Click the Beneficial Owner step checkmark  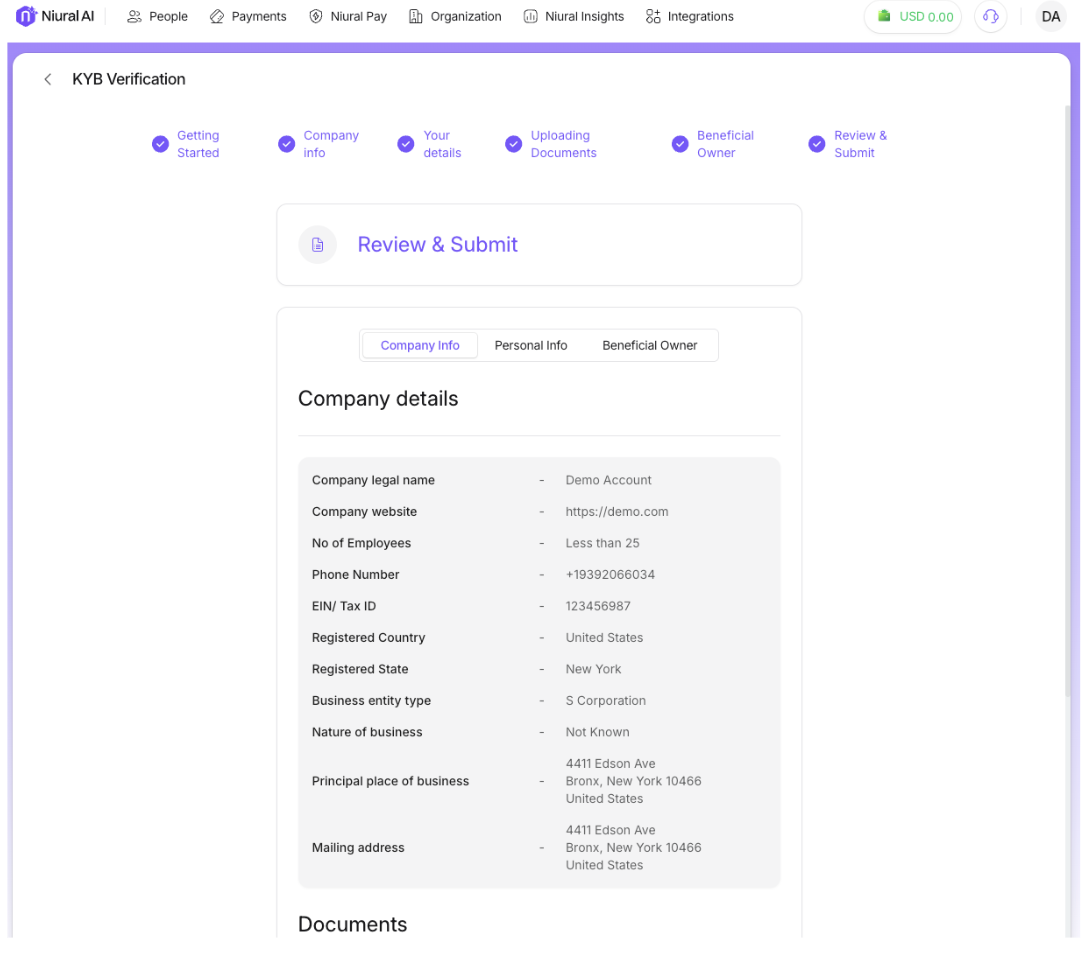click(x=680, y=144)
